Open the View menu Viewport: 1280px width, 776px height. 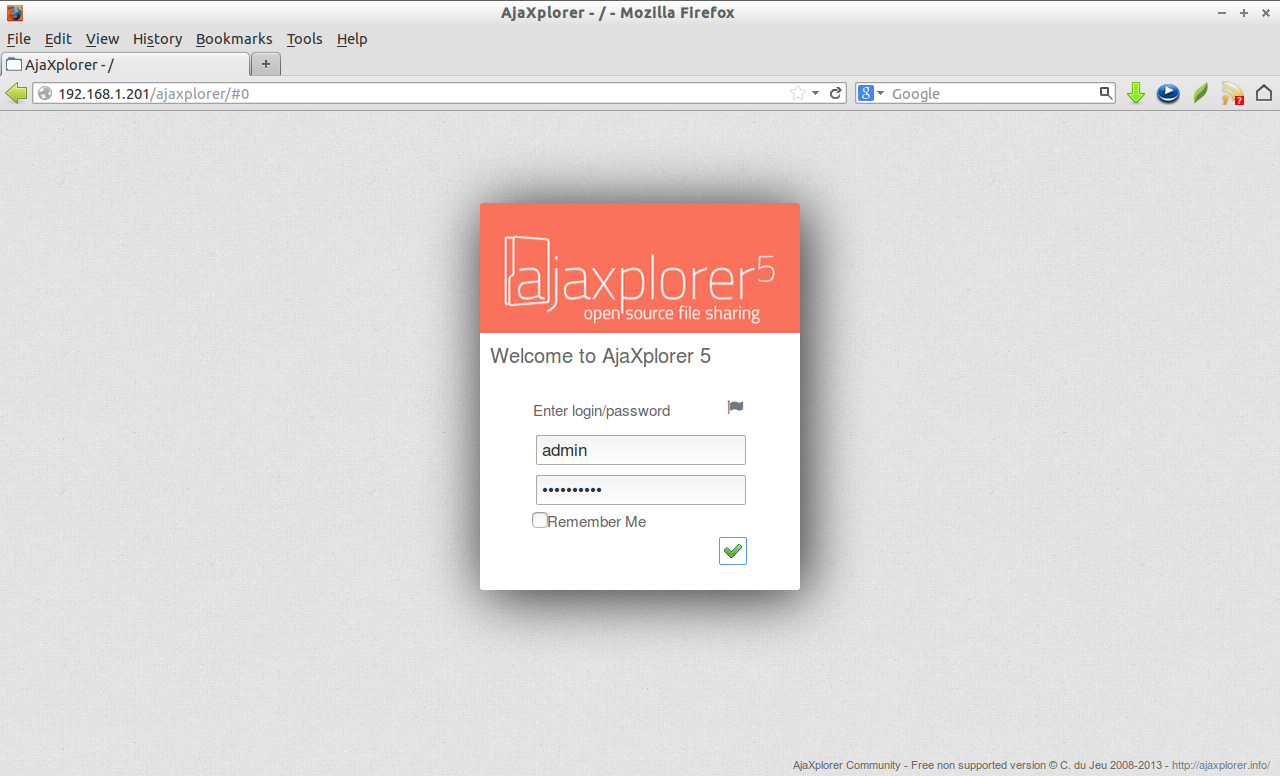[x=102, y=39]
